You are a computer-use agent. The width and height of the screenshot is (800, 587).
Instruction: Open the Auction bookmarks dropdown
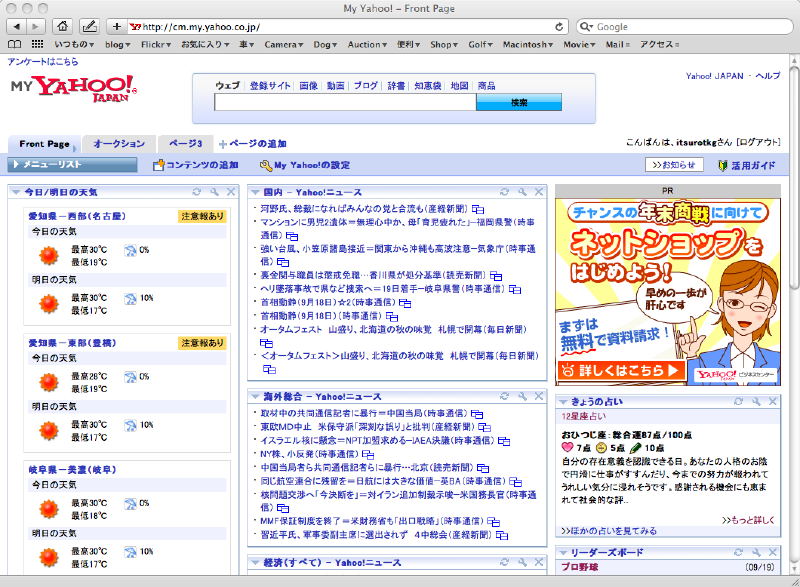(367, 44)
